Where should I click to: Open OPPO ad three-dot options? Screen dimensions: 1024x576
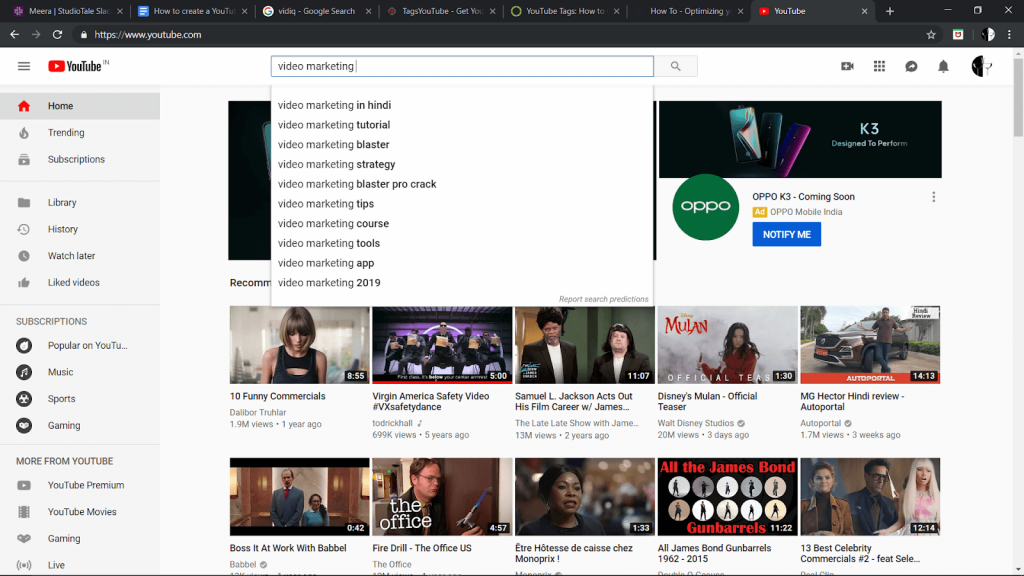934,197
